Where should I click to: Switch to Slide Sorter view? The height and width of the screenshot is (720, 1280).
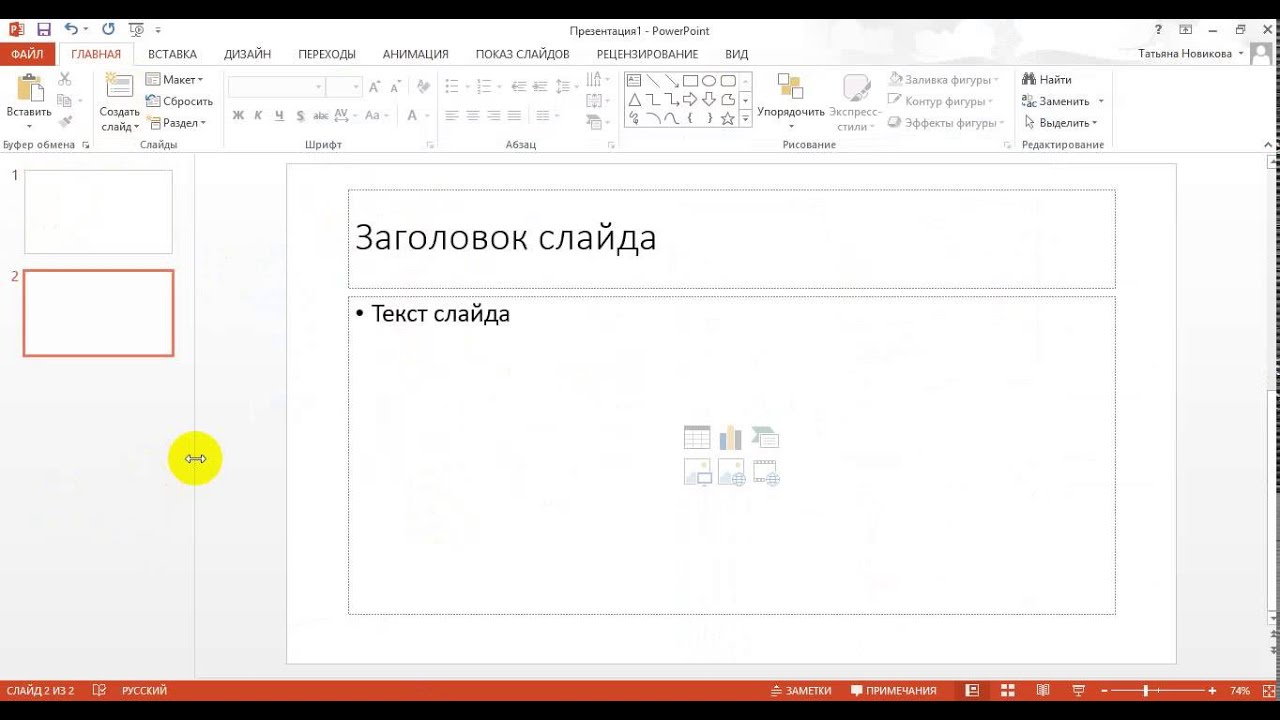(1008, 690)
